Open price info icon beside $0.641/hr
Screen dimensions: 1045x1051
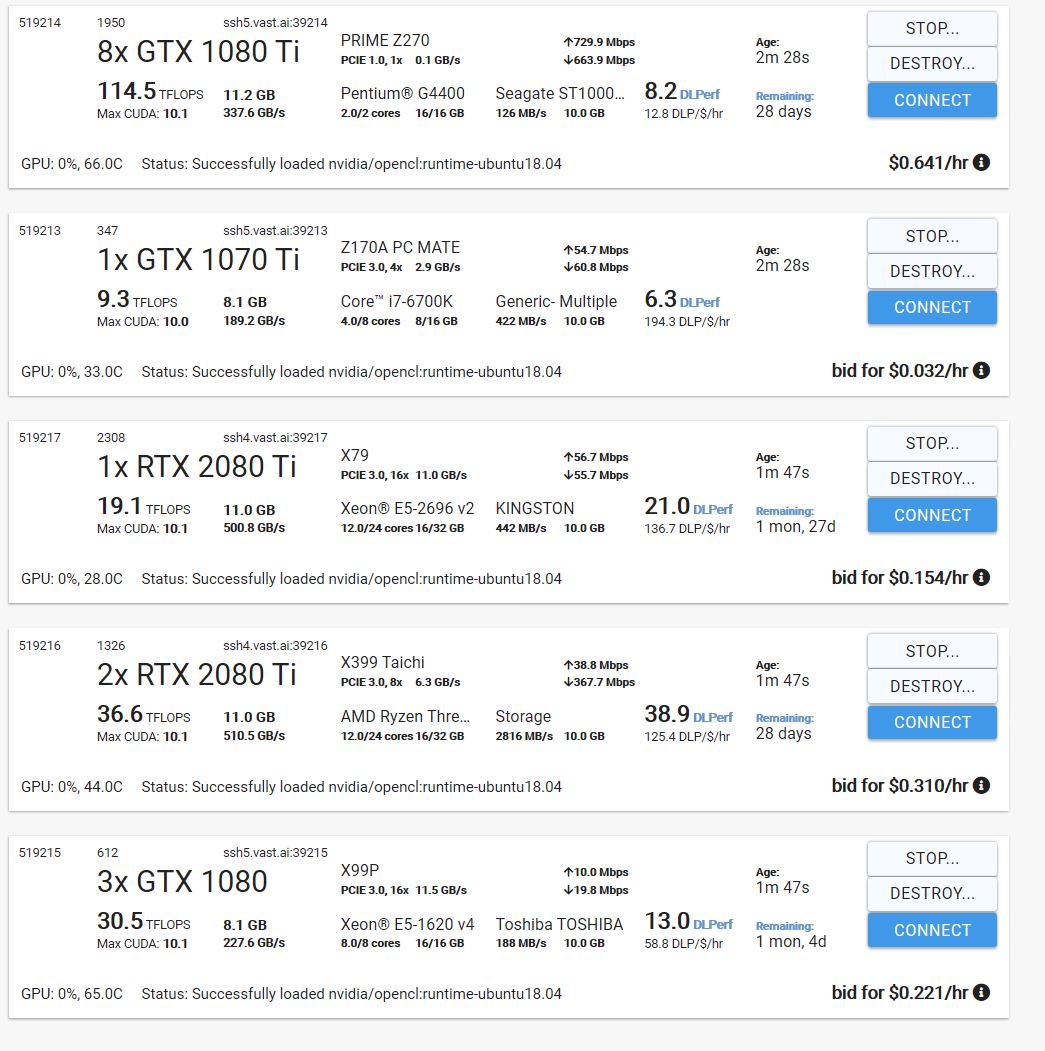point(981,162)
